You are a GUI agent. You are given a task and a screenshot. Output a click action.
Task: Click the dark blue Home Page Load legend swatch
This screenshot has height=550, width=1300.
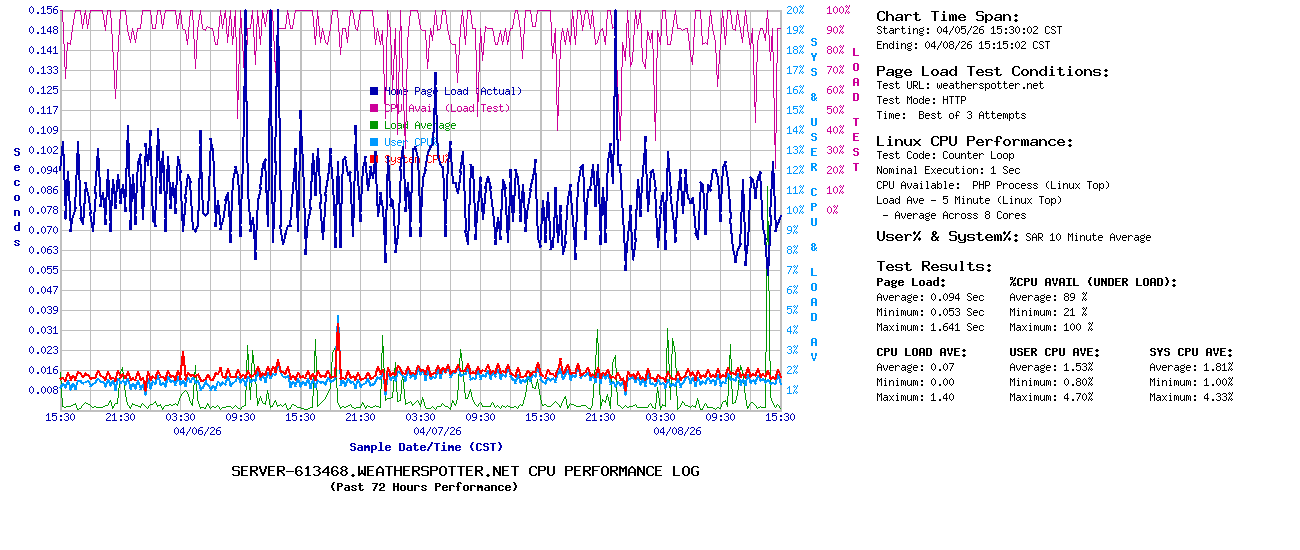coord(374,91)
